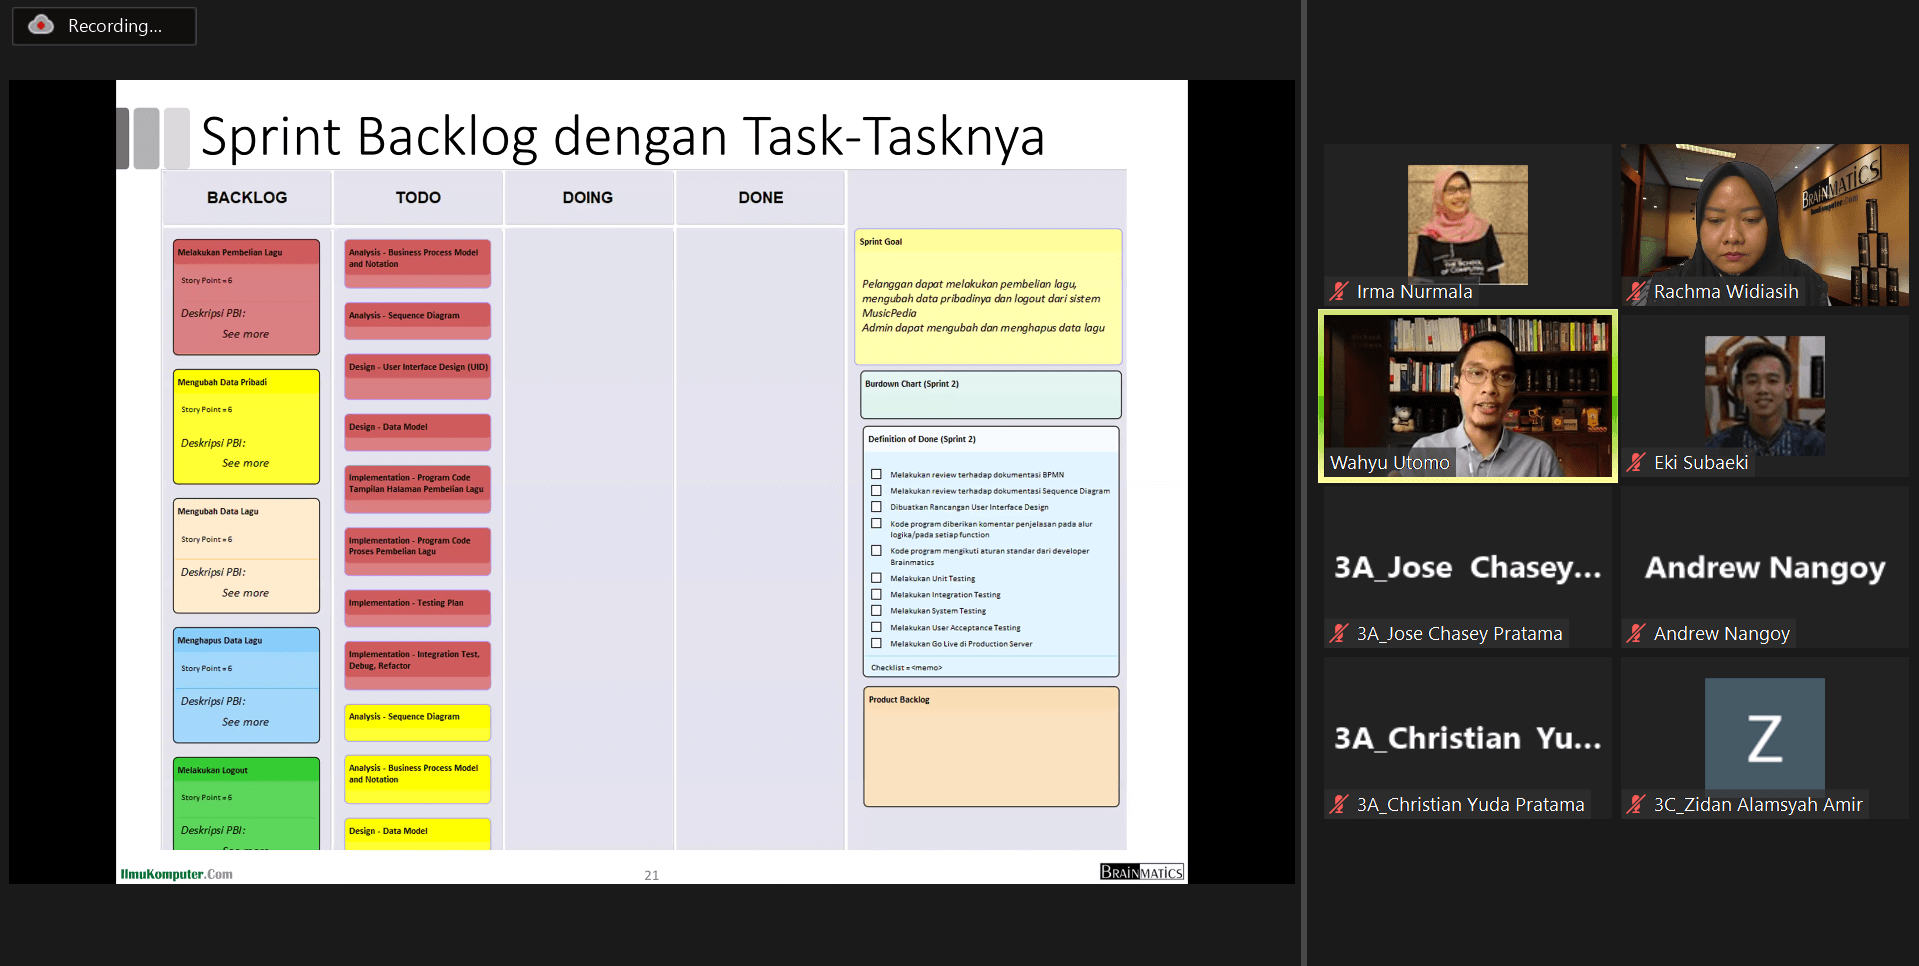
Task: Select the TODO column header
Action: [418, 198]
